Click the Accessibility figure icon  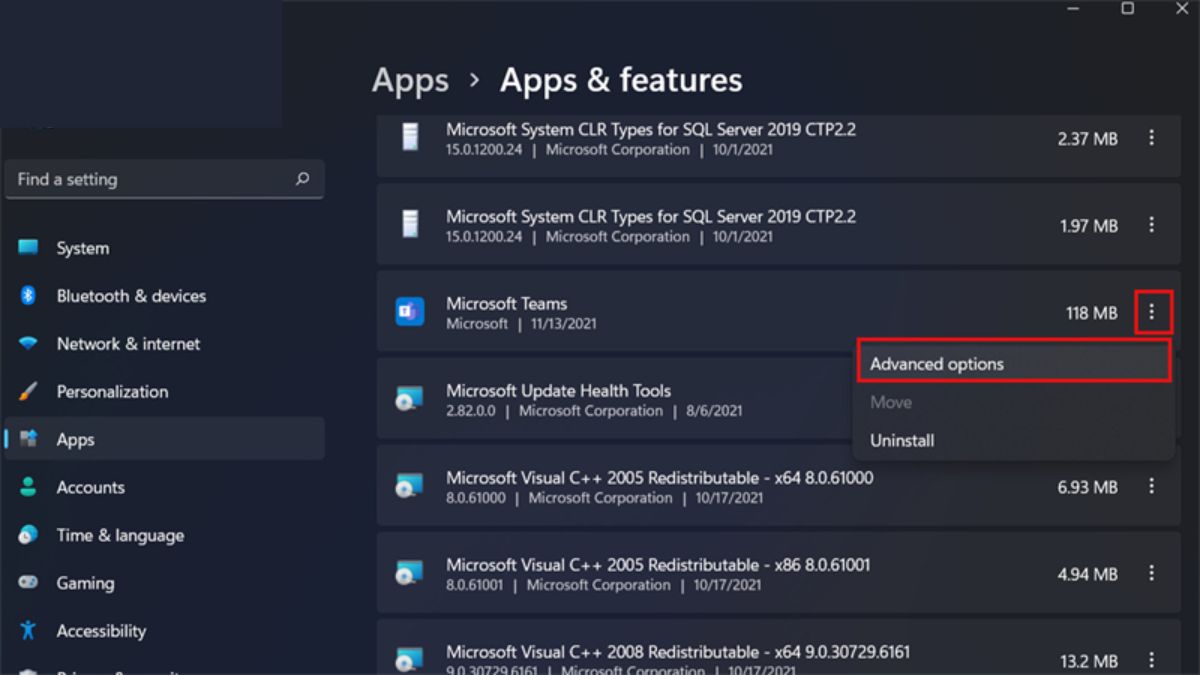28,631
